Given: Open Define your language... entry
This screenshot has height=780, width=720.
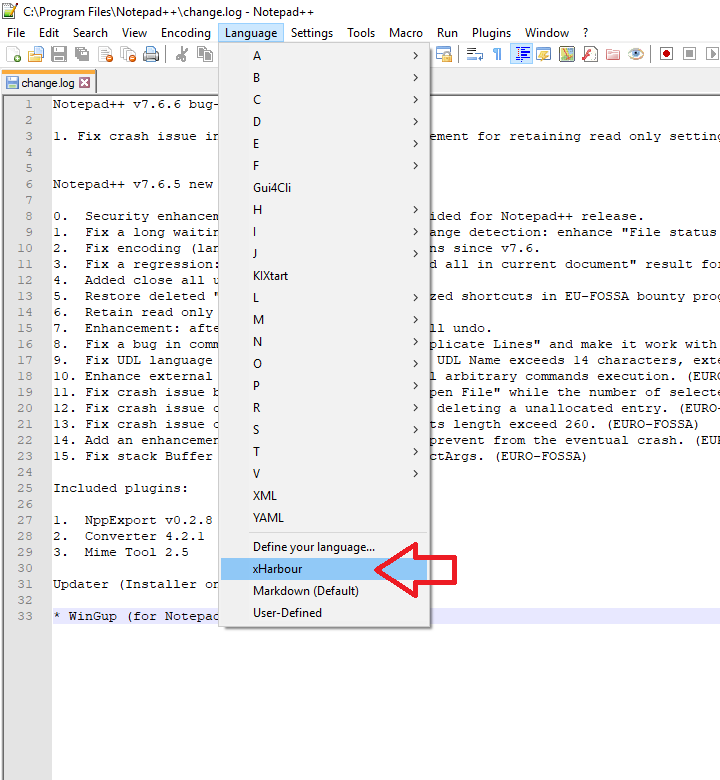Looking at the screenshot, I should [x=324, y=547].
